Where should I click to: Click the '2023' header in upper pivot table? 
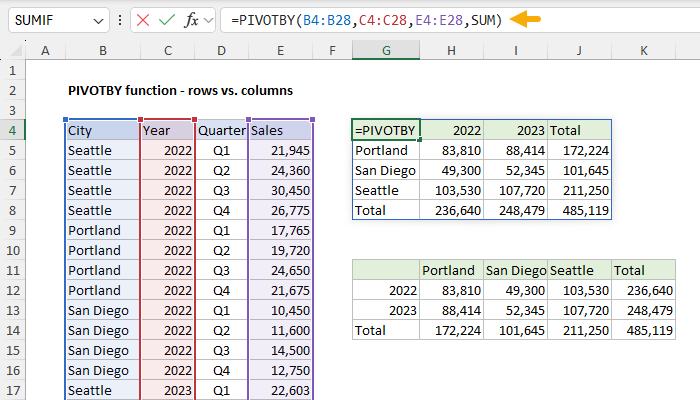pos(516,130)
